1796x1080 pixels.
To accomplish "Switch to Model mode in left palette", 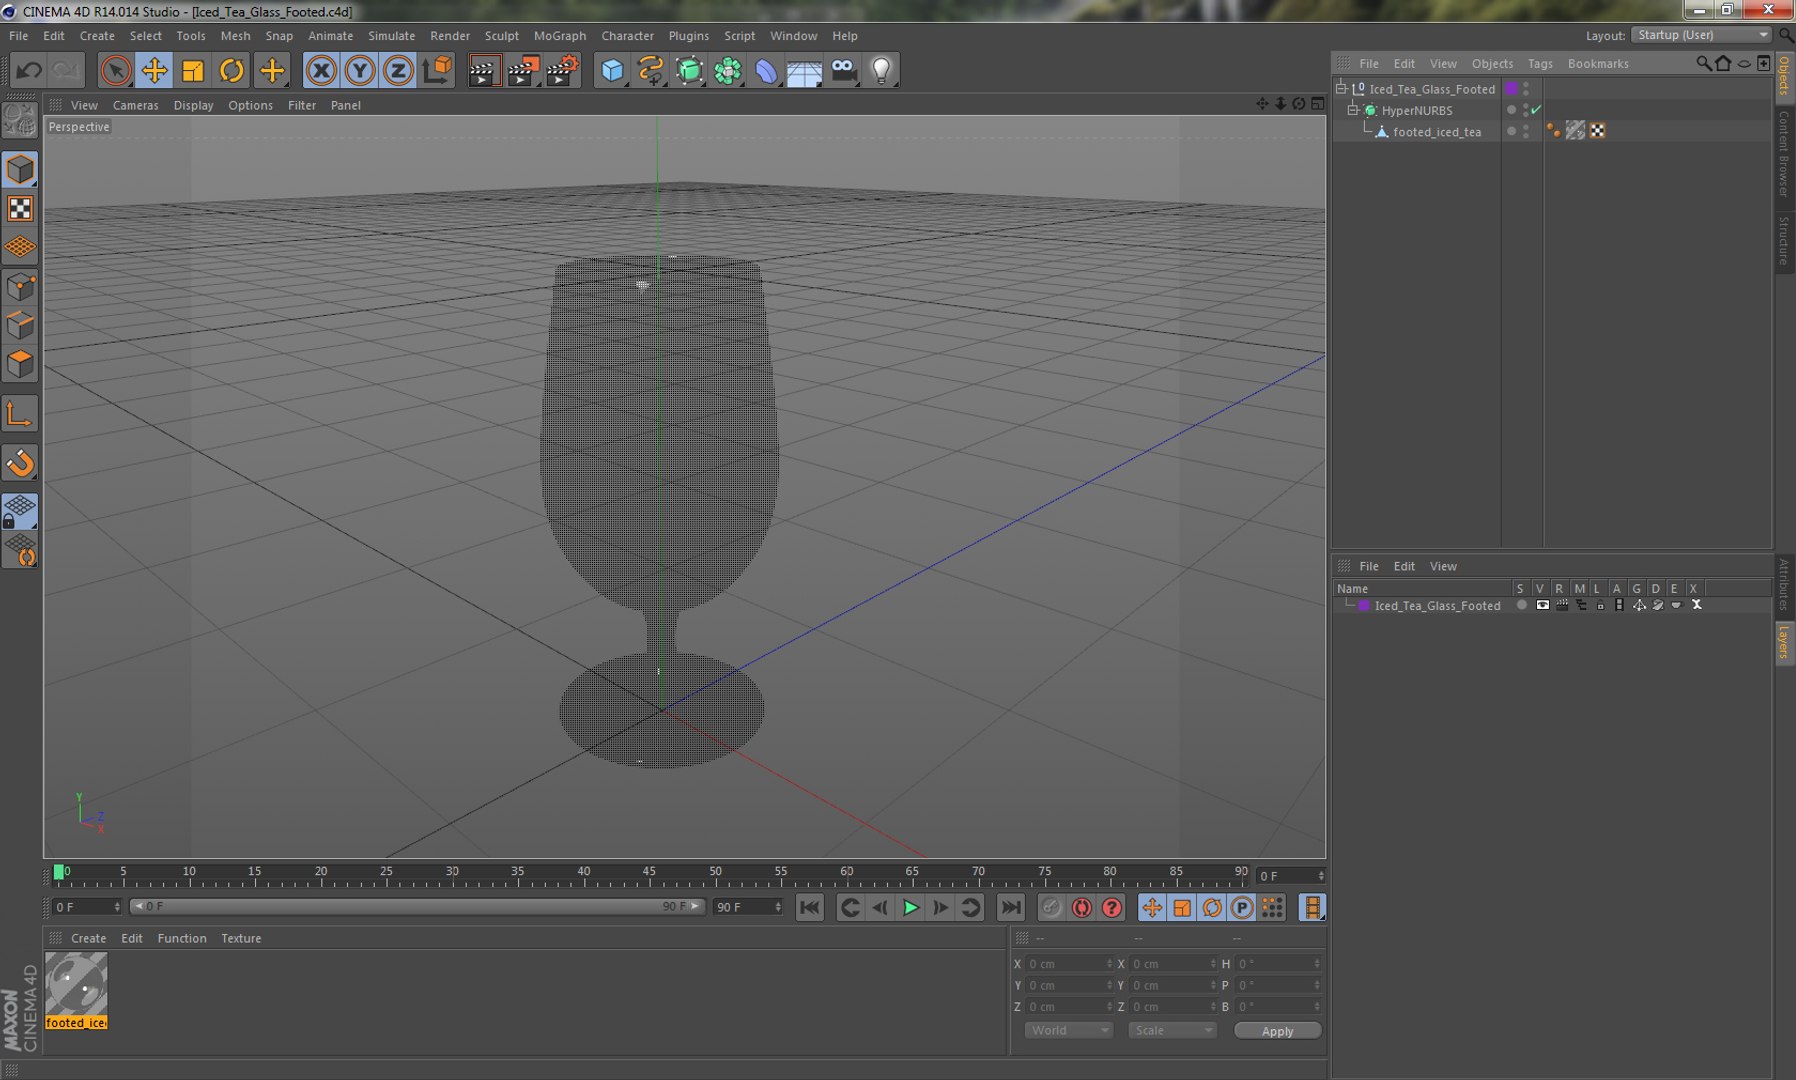I will pyautogui.click(x=20, y=170).
